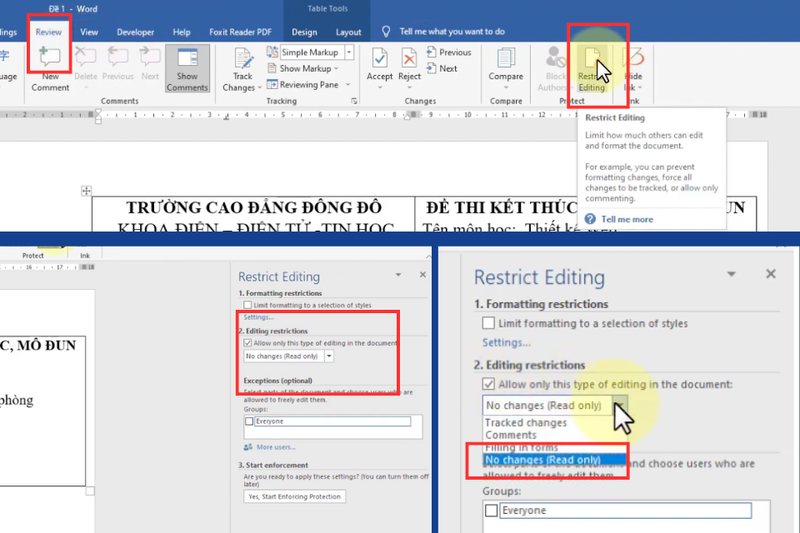800x533 pixels.
Task: Toggle Allow only this type checkbox in zoomed pane
Action: pos(488,384)
